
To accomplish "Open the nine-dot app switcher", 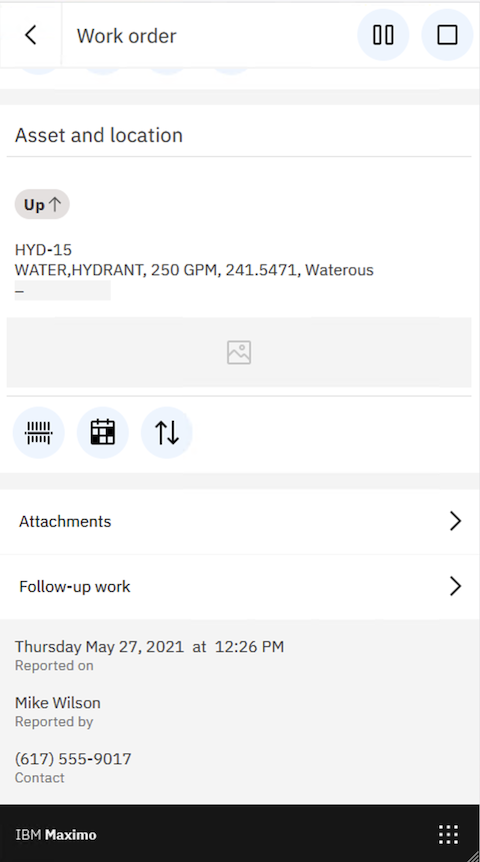I will [x=448, y=835].
